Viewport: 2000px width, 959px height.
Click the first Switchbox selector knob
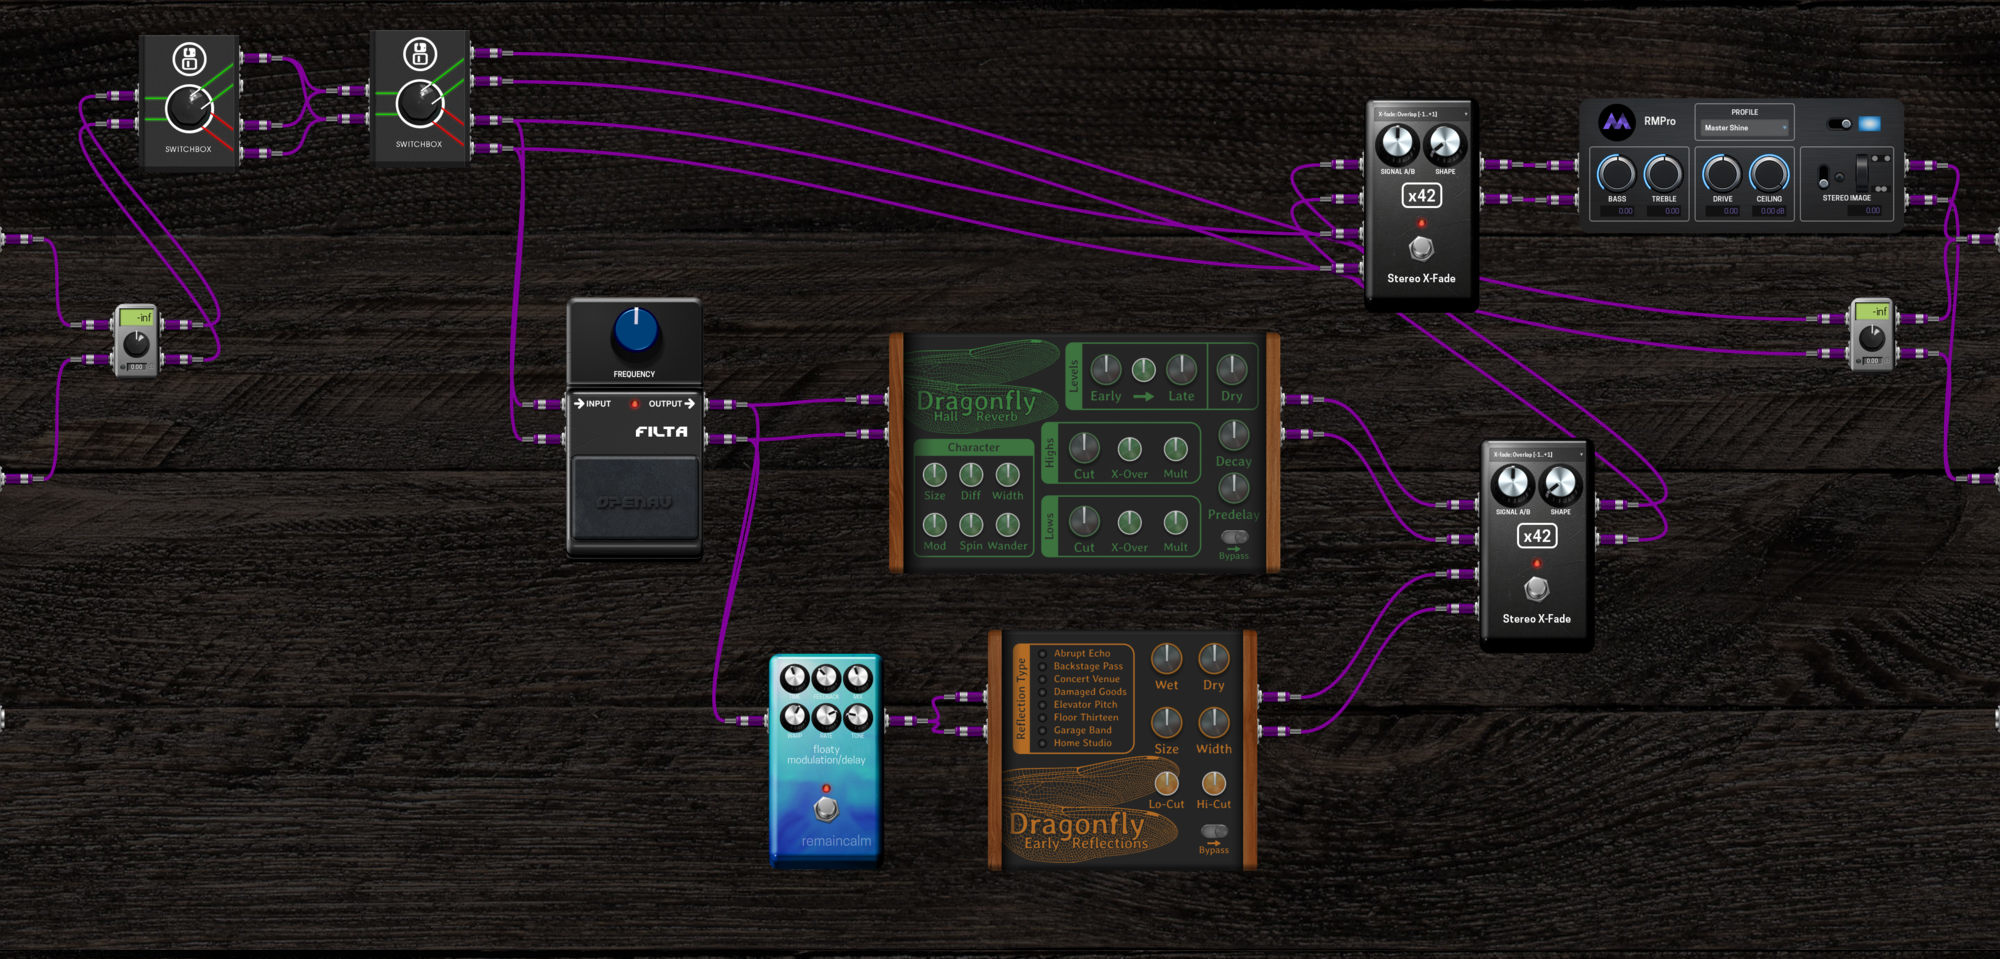[189, 109]
